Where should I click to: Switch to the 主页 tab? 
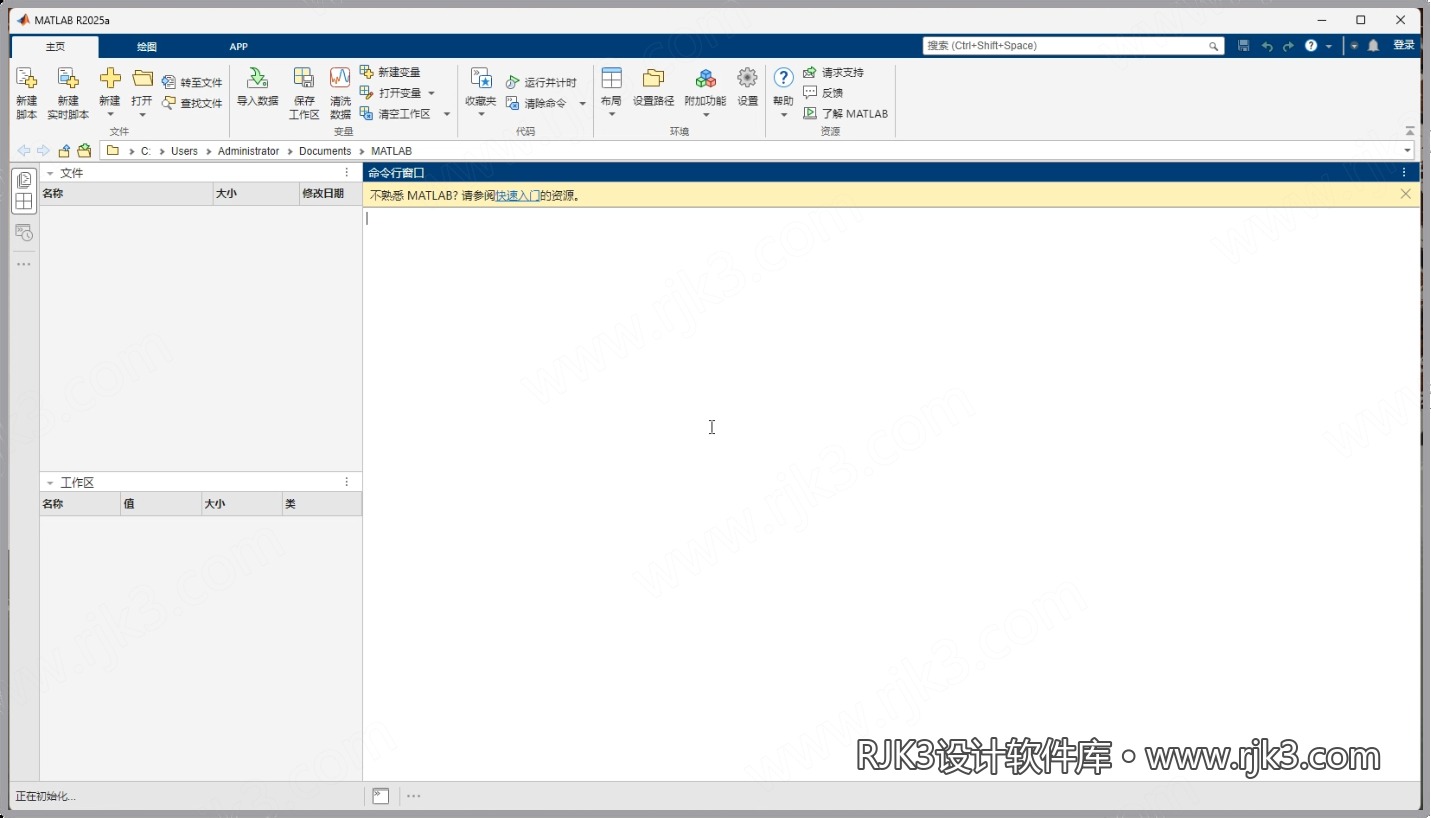coord(55,46)
